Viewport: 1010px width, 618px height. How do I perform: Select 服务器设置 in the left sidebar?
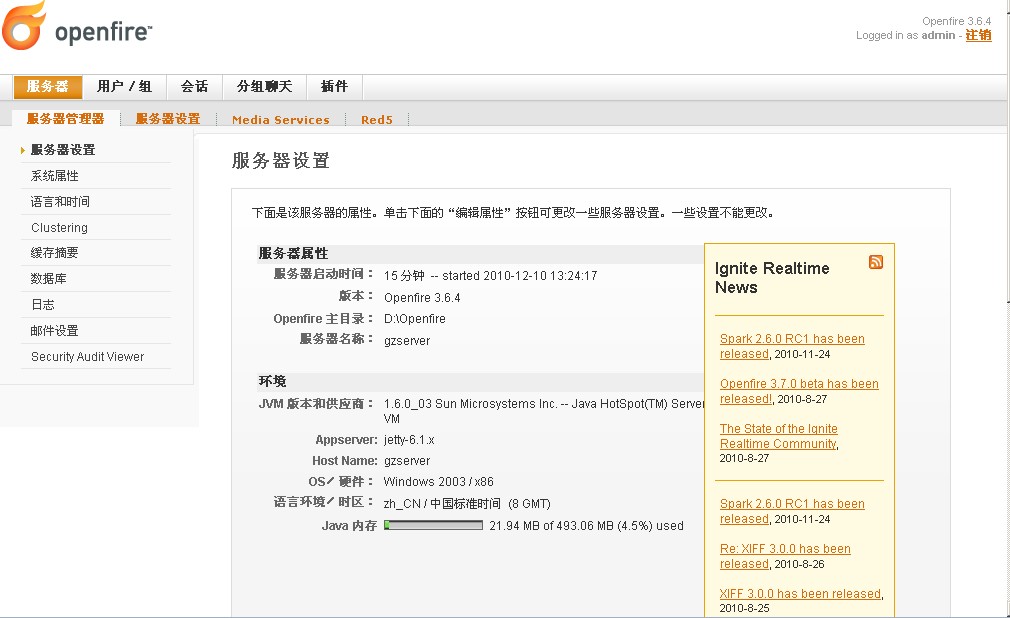pos(63,150)
